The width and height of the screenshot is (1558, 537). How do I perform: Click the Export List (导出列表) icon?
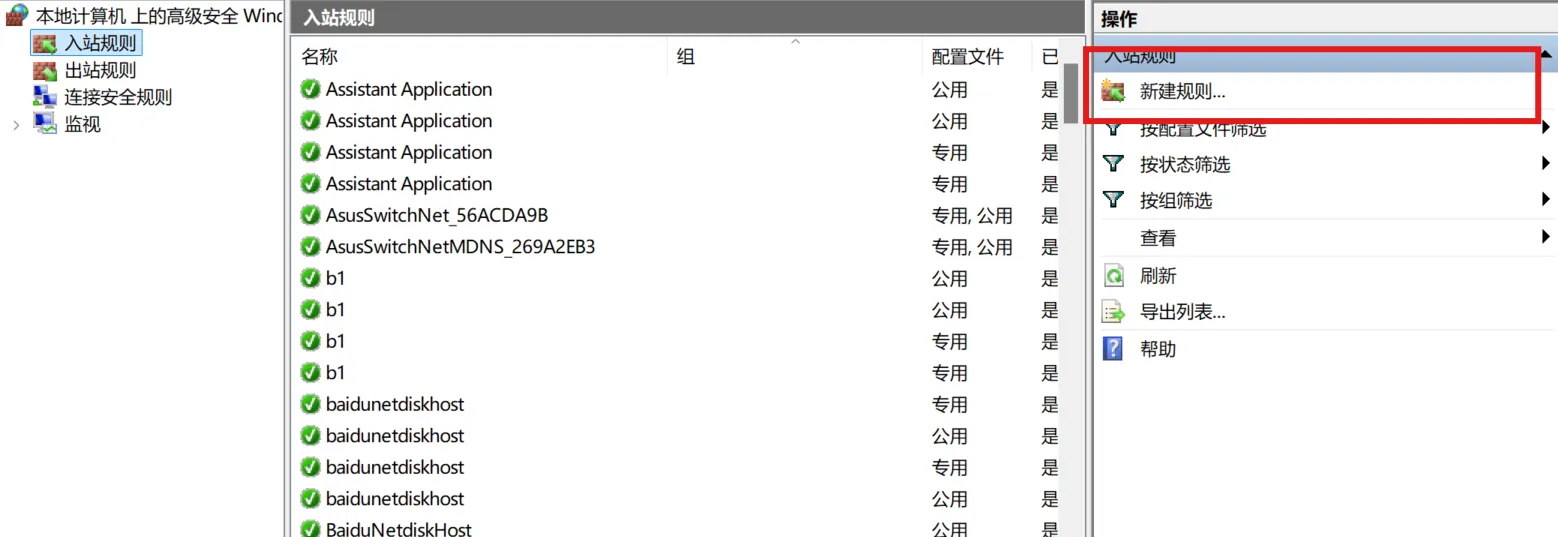(1113, 312)
